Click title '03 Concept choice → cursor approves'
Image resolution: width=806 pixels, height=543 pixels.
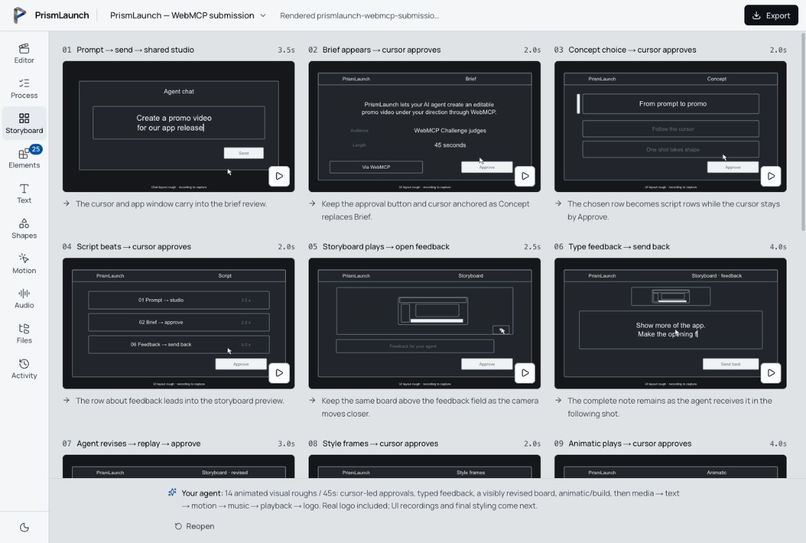(625, 50)
